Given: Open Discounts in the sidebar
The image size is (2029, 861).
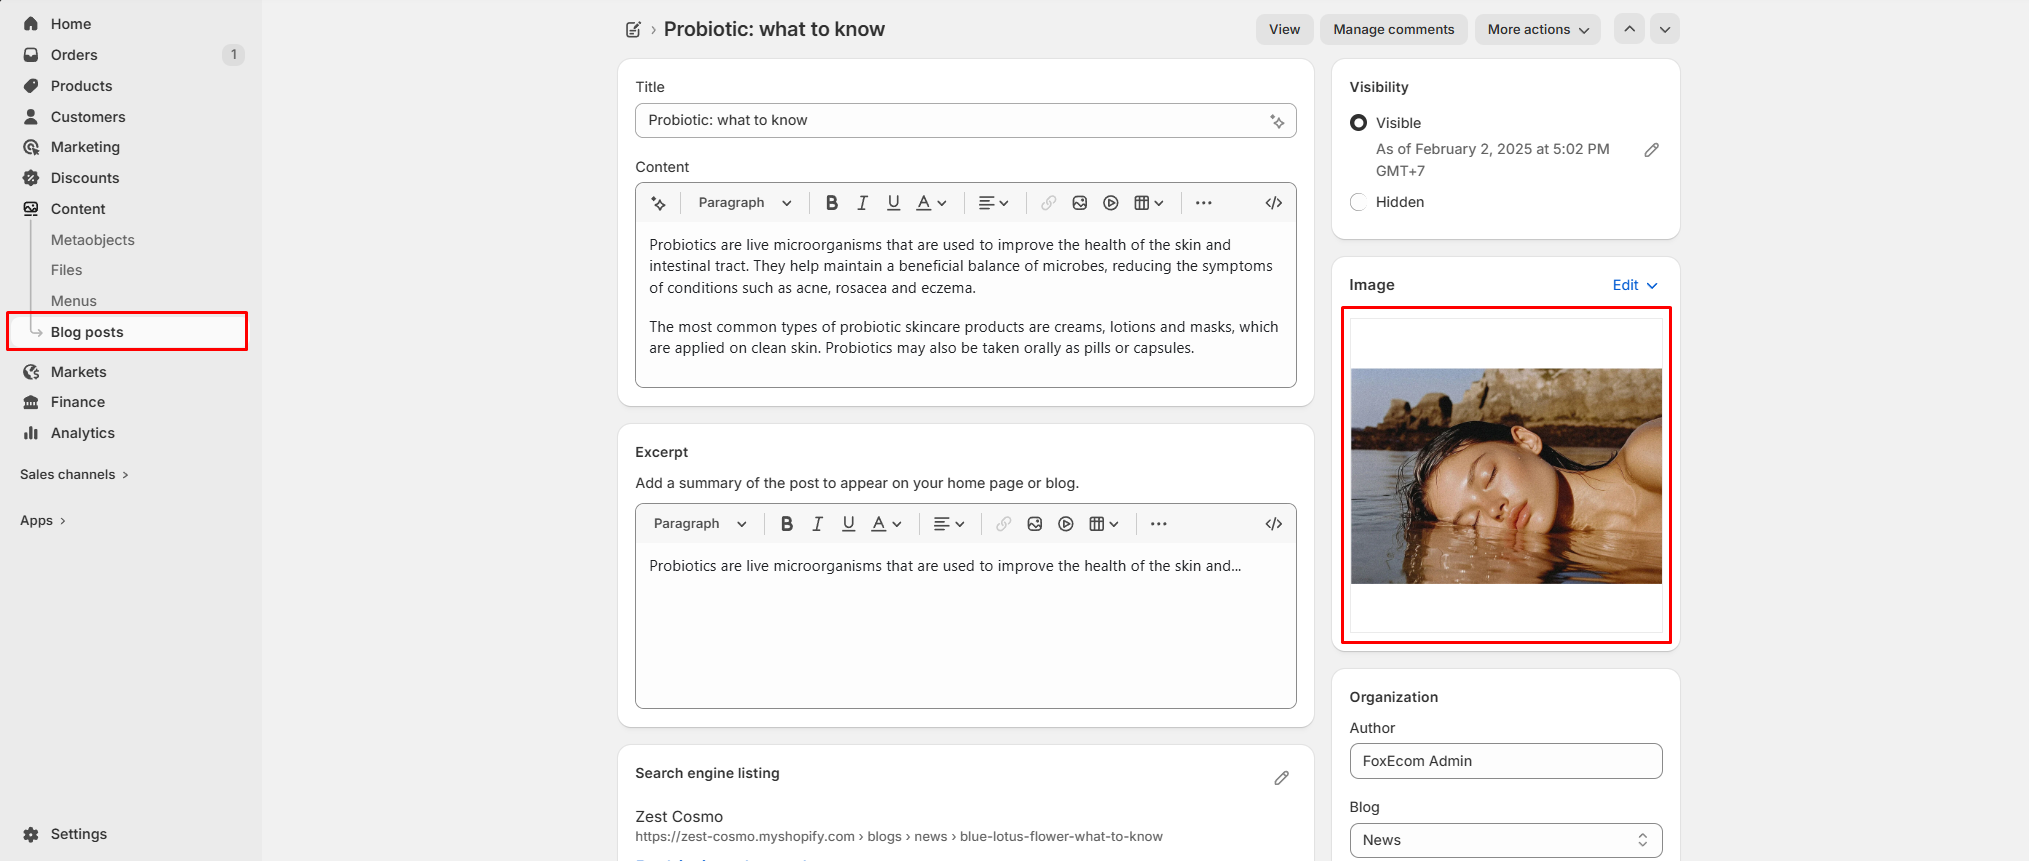Looking at the screenshot, I should (85, 178).
